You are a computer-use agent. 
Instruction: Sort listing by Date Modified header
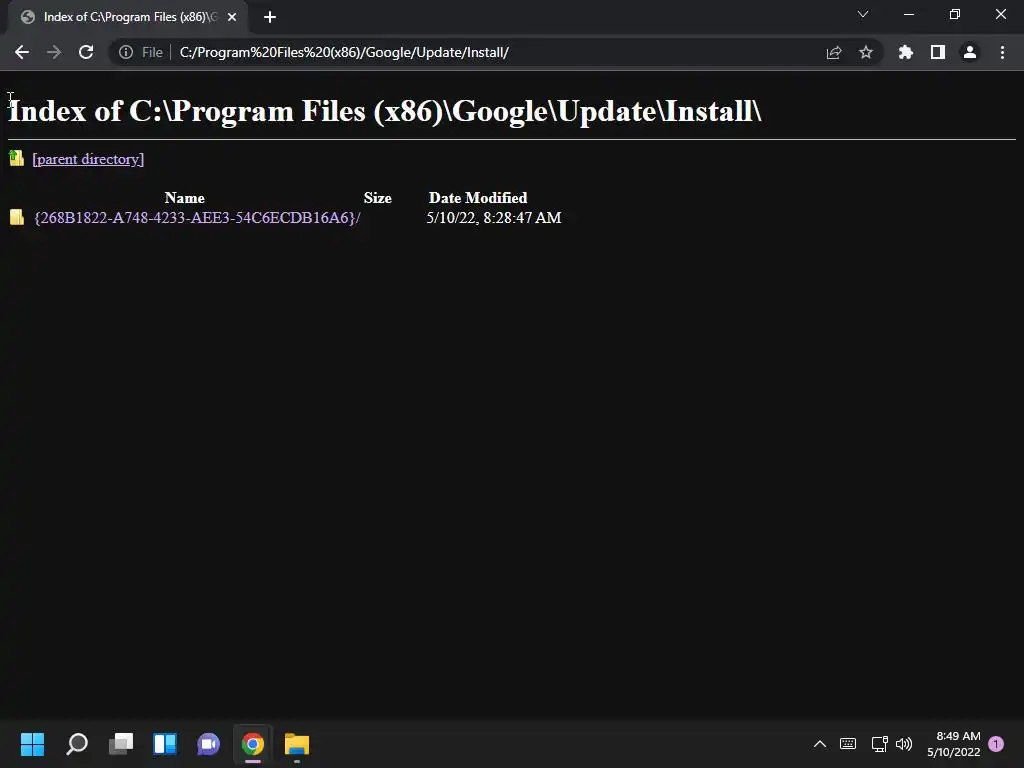point(478,198)
